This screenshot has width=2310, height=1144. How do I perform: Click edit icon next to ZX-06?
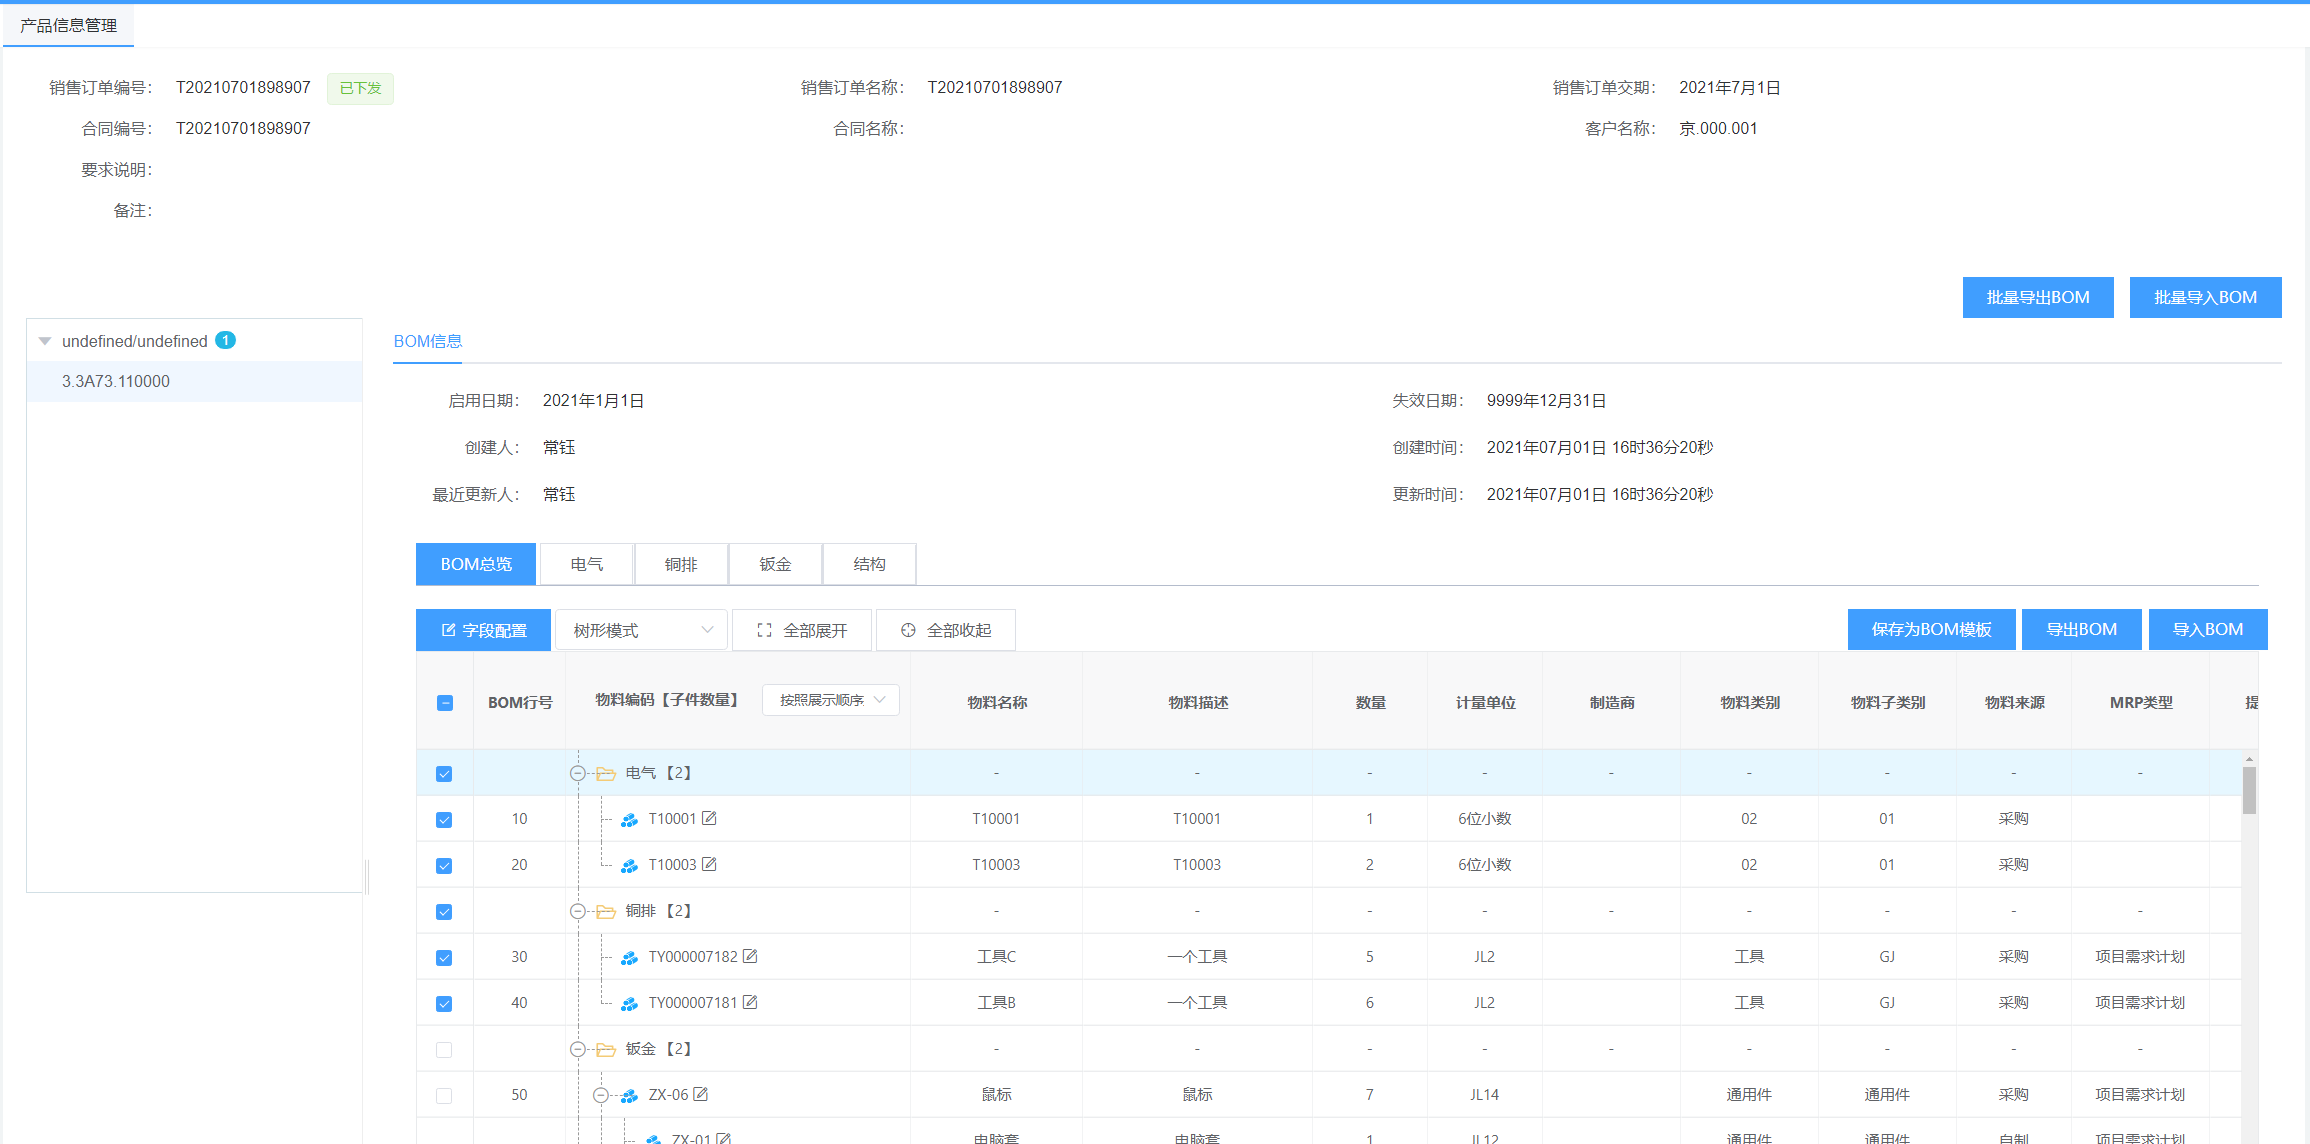coord(701,1094)
